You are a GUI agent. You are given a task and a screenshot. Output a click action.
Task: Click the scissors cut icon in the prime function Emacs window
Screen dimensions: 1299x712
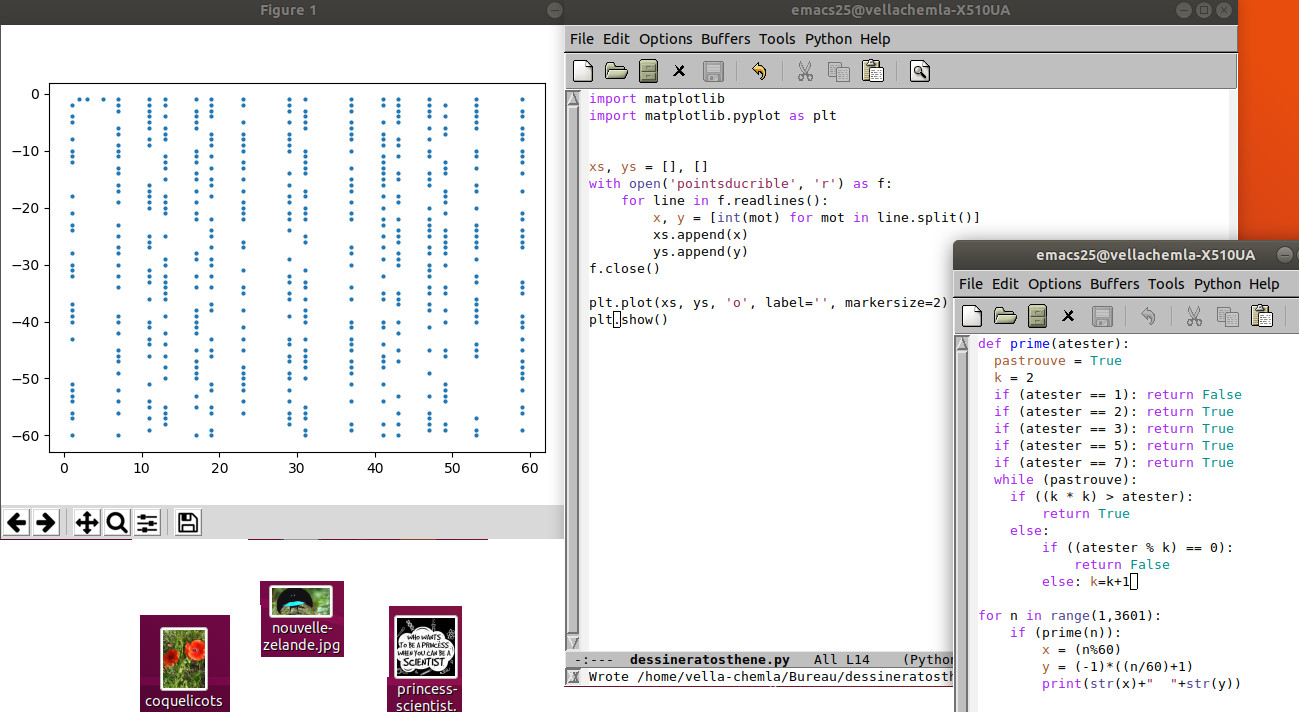pyautogui.click(x=1193, y=316)
